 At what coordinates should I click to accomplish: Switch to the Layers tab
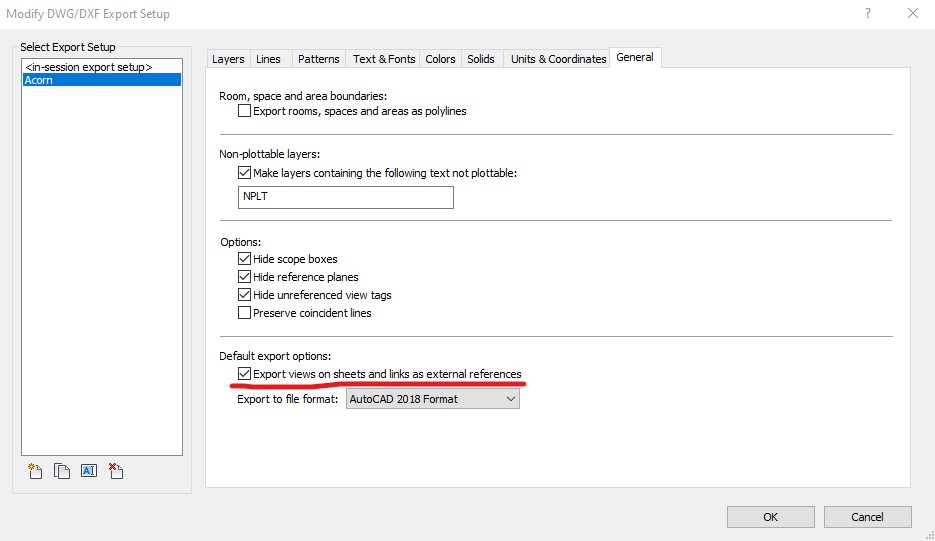[228, 59]
